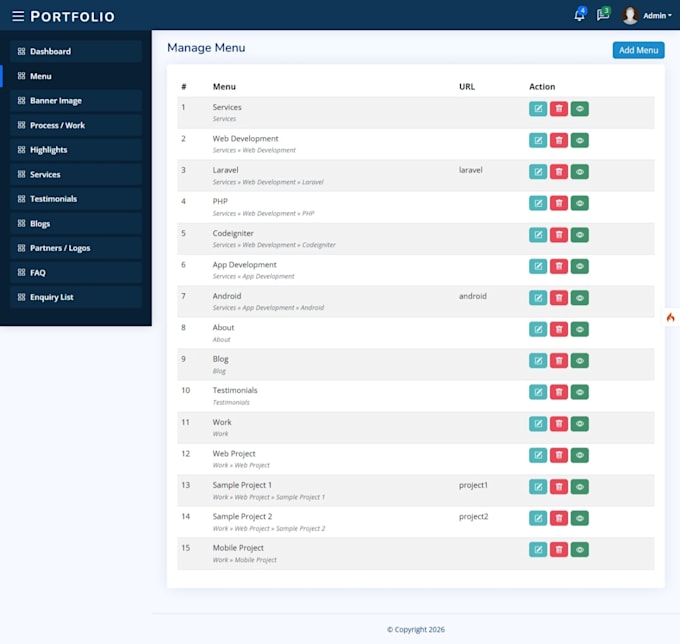The image size is (680, 644).
Task: Open the notifications bell icon
Action: coord(579,15)
